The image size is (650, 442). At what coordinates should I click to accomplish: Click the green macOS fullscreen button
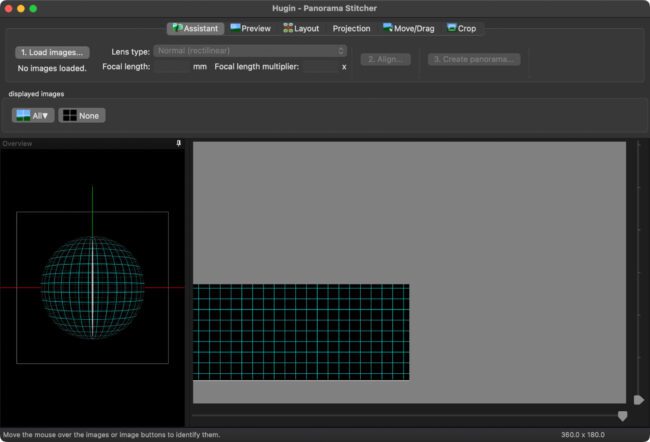pyautogui.click(x=33, y=8)
